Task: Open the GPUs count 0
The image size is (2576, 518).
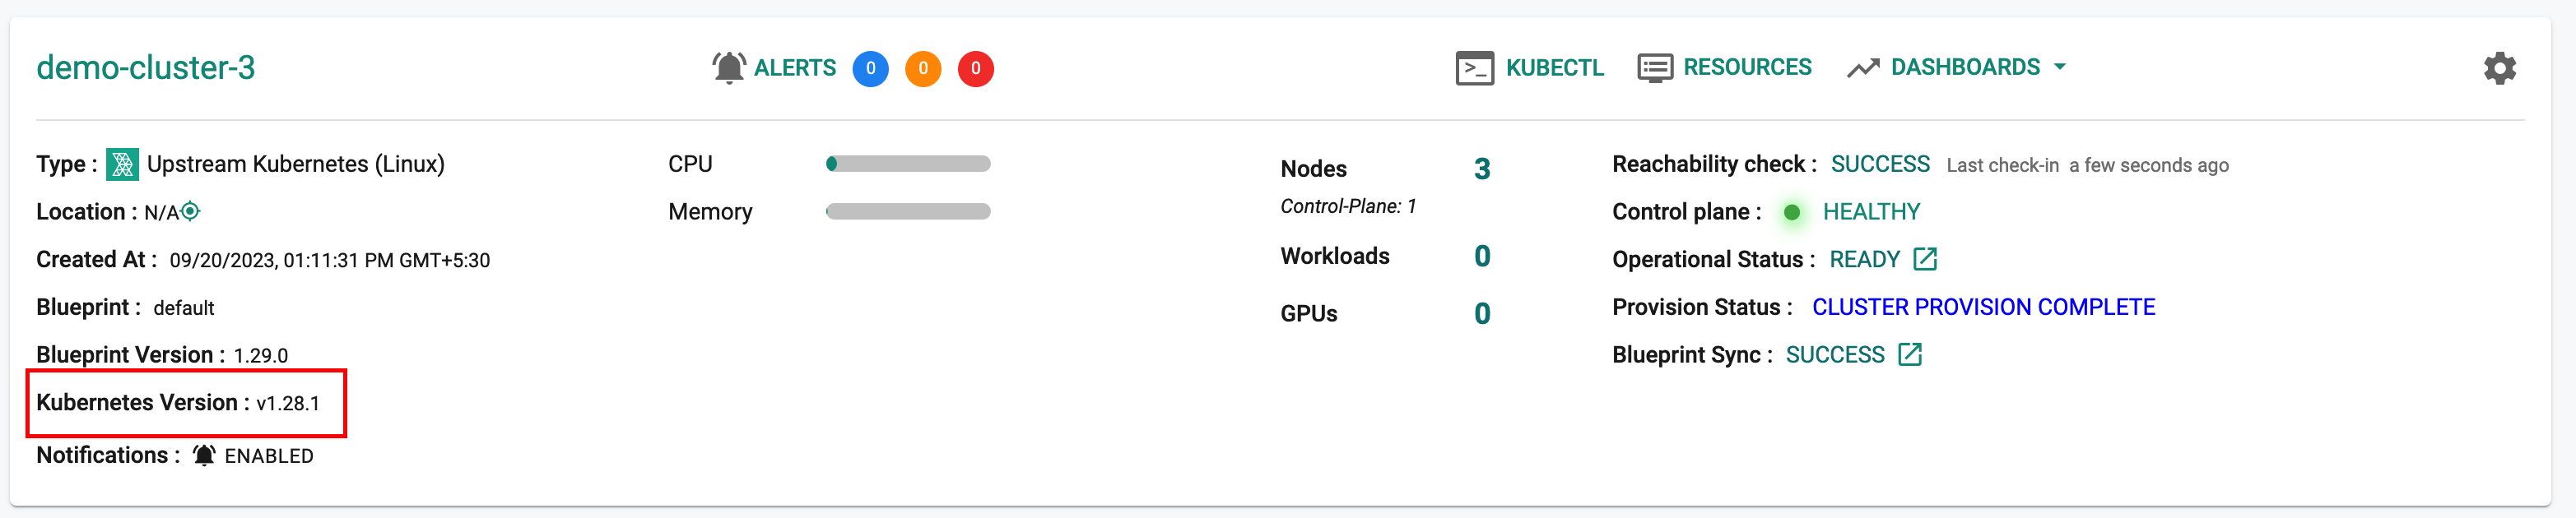Action: pyautogui.click(x=1482, y=314)
